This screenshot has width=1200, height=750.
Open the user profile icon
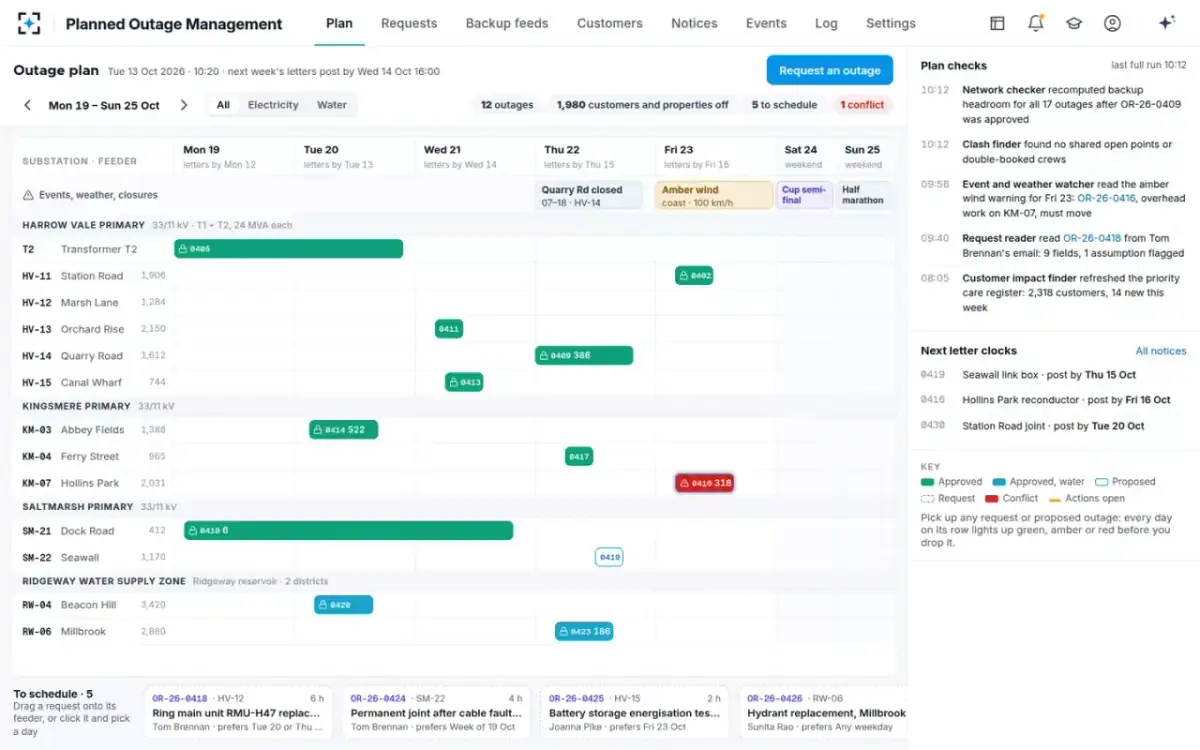tap(1112, 23)
